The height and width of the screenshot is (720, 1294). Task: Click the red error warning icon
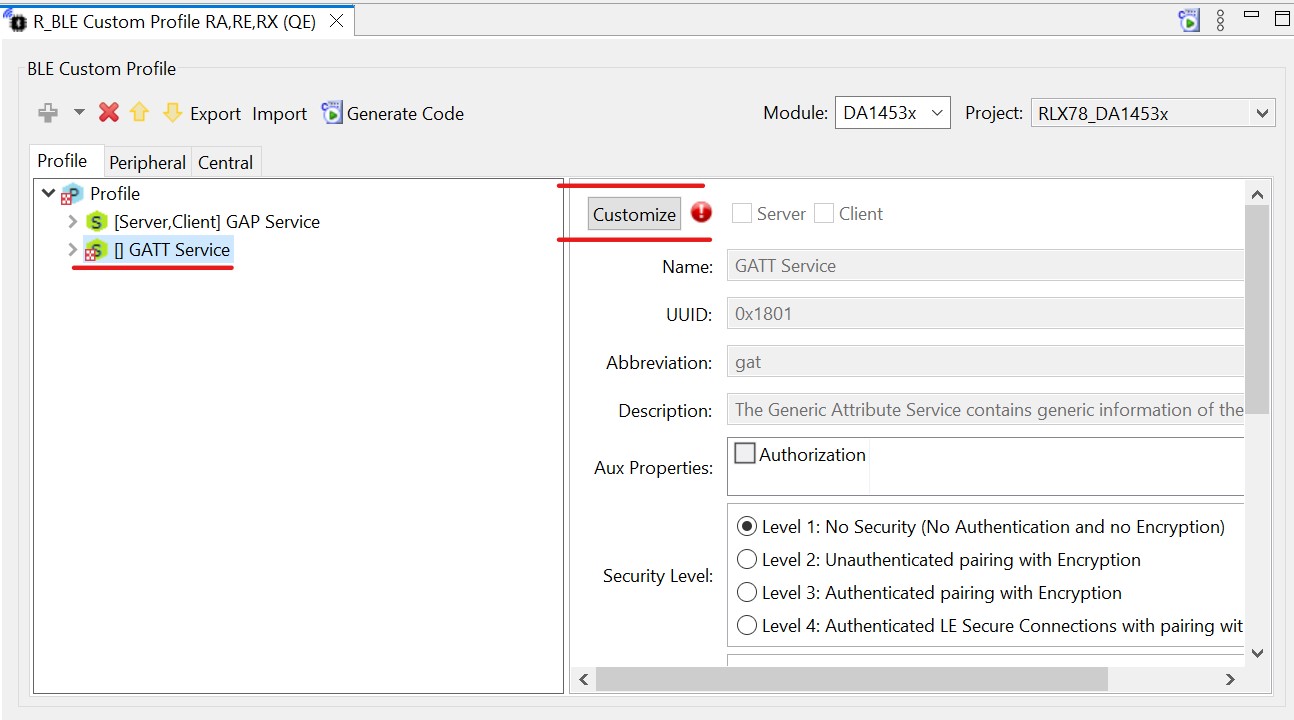tap(701, 212)
